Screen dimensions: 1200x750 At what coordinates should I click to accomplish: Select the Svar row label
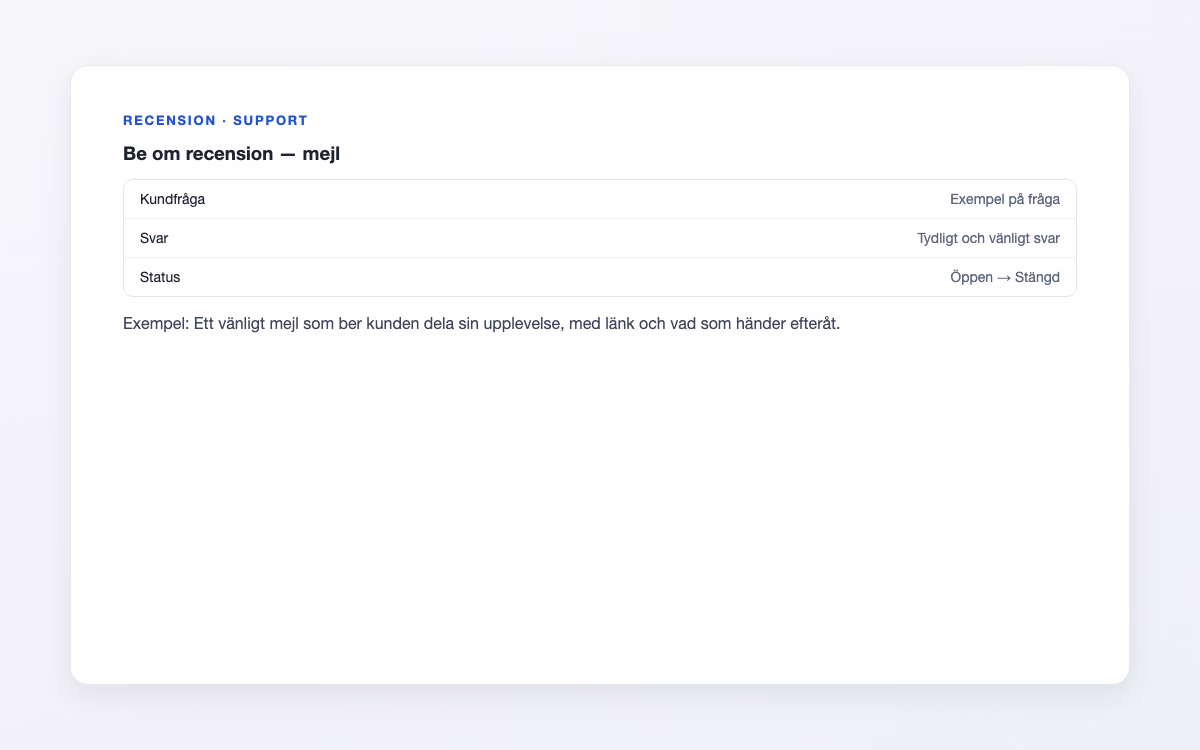154,238
